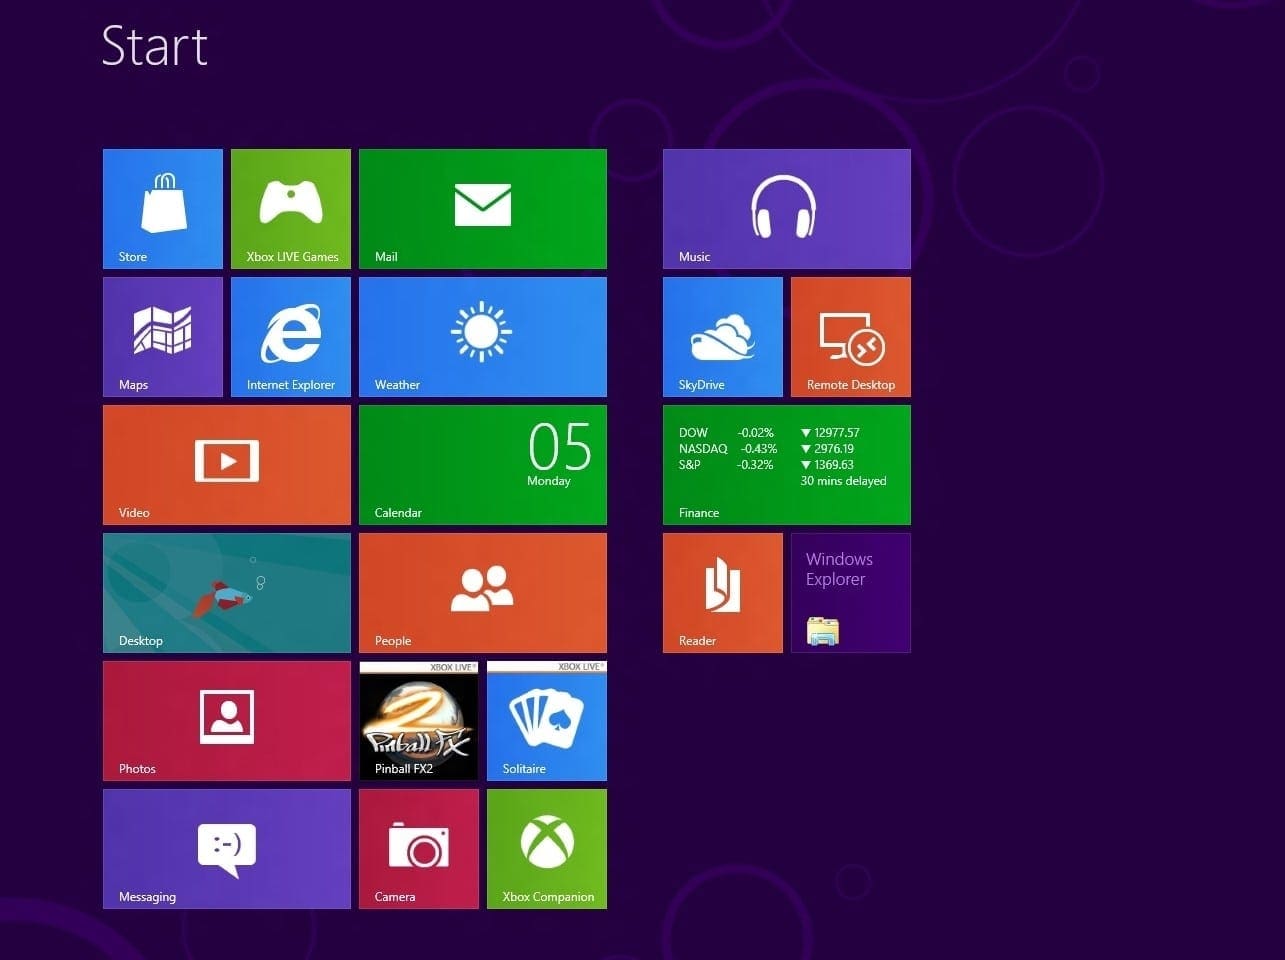
Task: Open Windows Explorer tile
Action: (x=850, y=592)
